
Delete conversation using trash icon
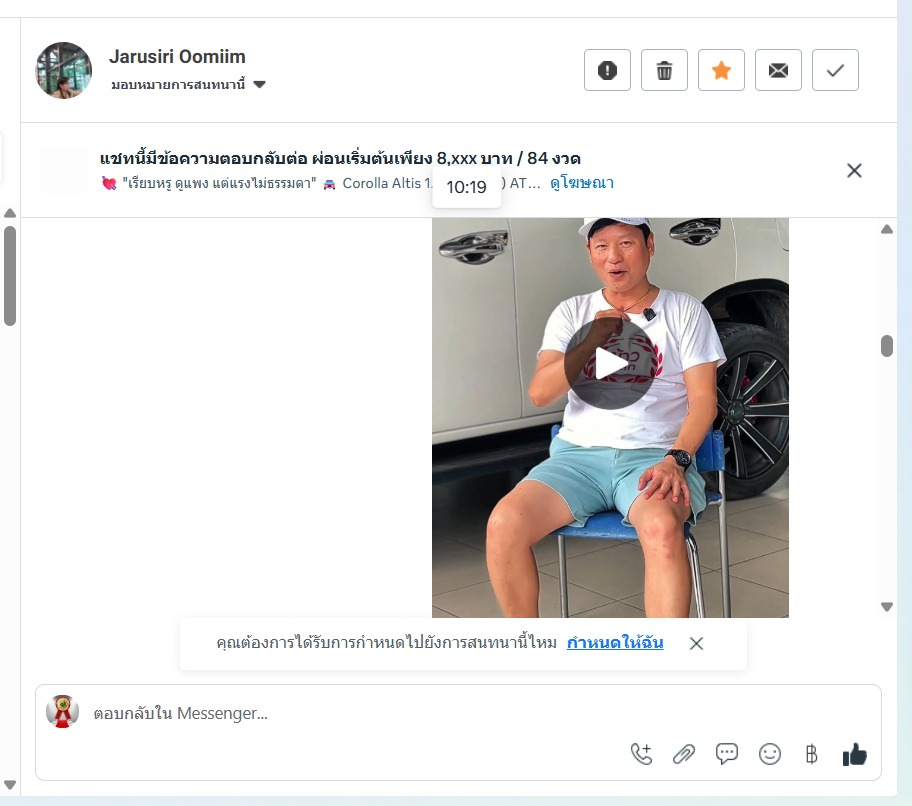click(x=664, y=70)
